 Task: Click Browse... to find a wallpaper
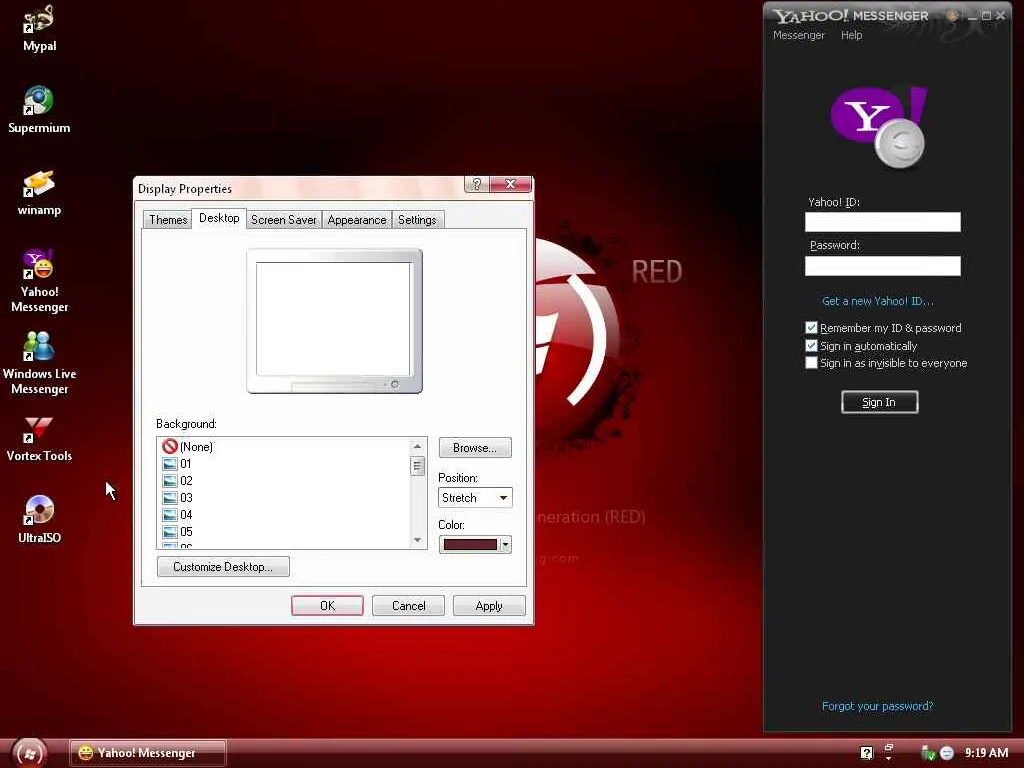pyautogui.click(x=475, y=448)
